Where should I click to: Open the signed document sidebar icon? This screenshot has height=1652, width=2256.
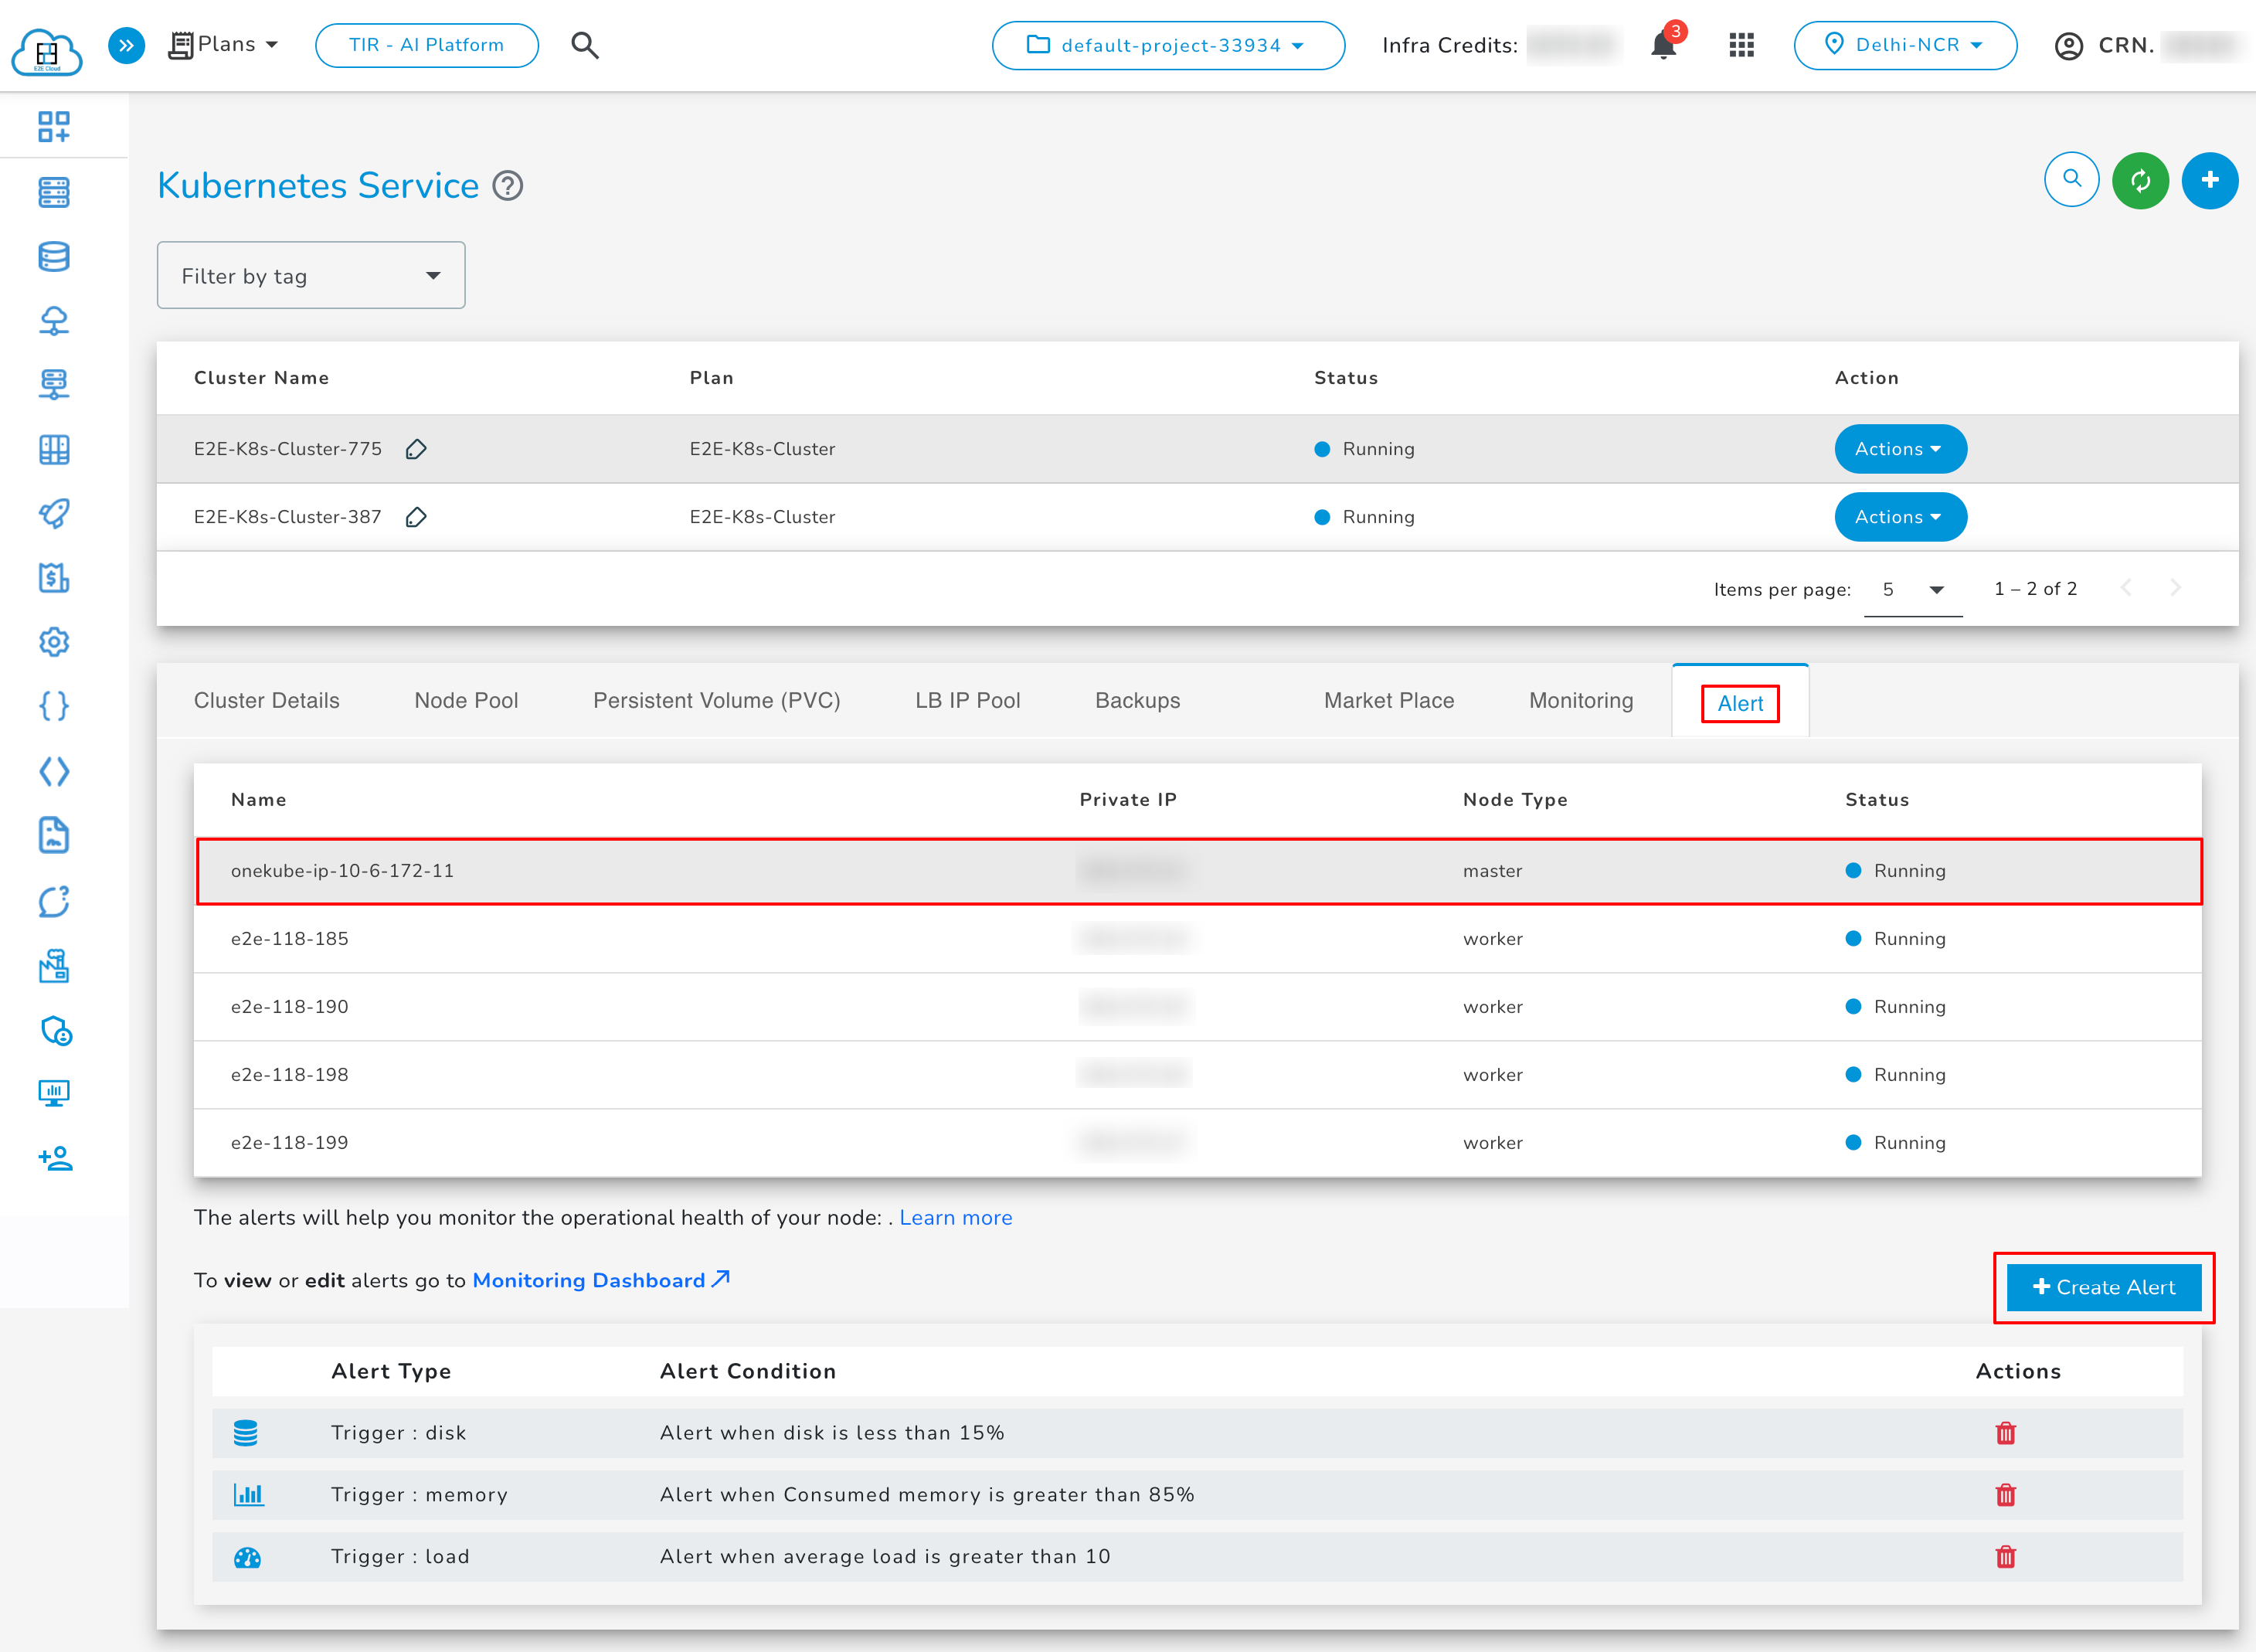pos(54,835)
